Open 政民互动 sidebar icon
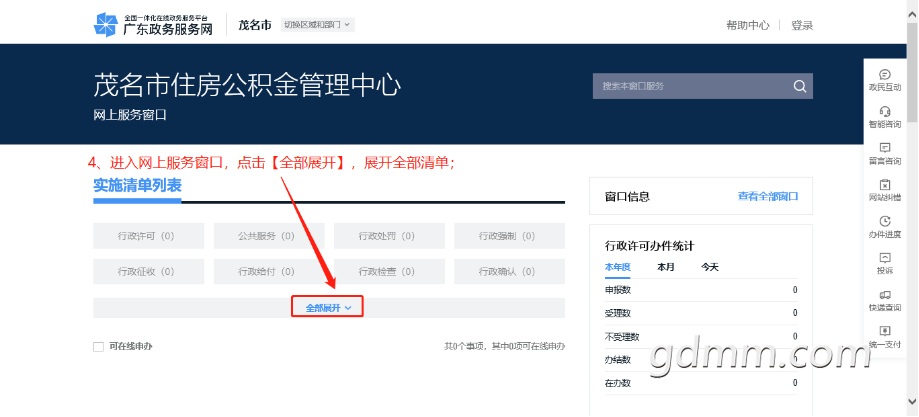Screen dimensions: 919x417 click(x=885, y=80)
